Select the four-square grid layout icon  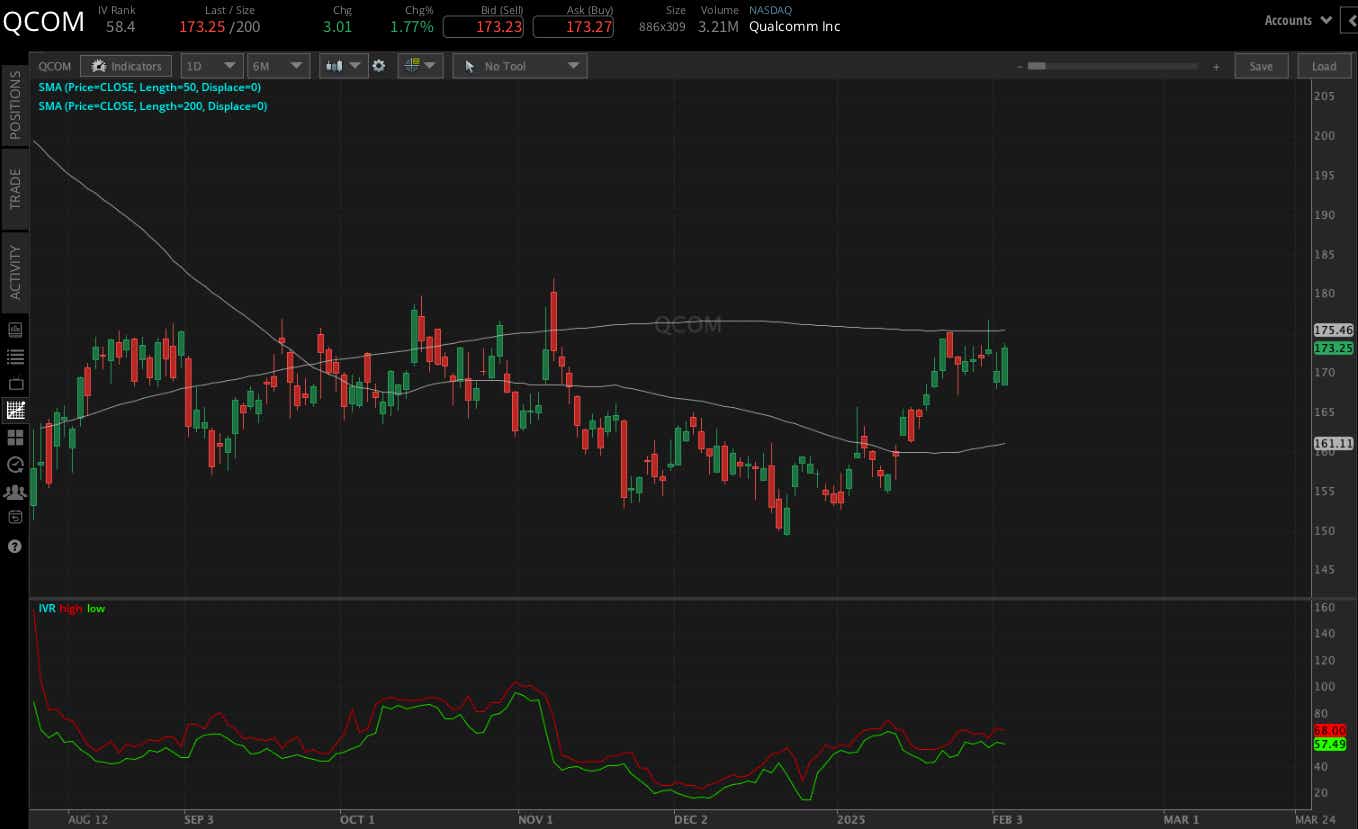click(15, 438)
